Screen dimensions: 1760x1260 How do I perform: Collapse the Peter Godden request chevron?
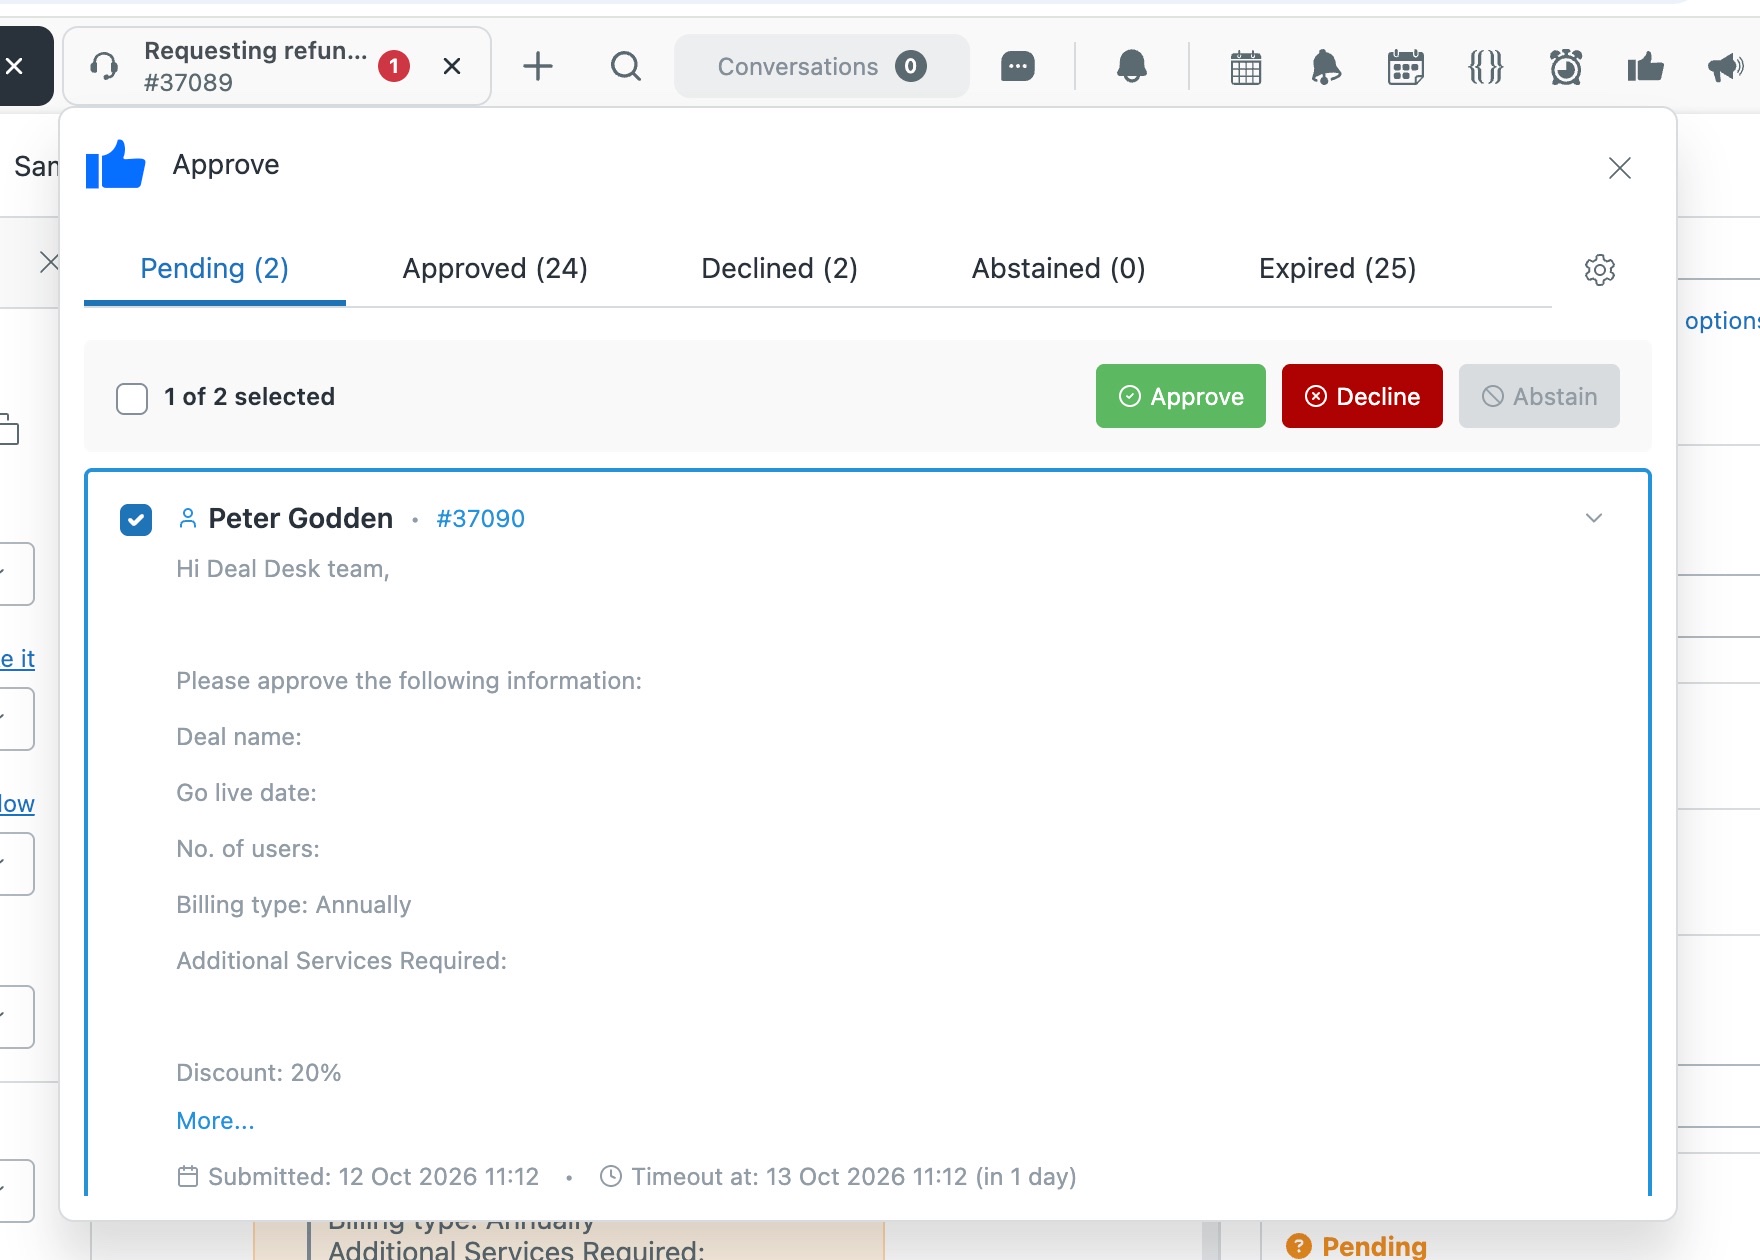click(1594, 518)
